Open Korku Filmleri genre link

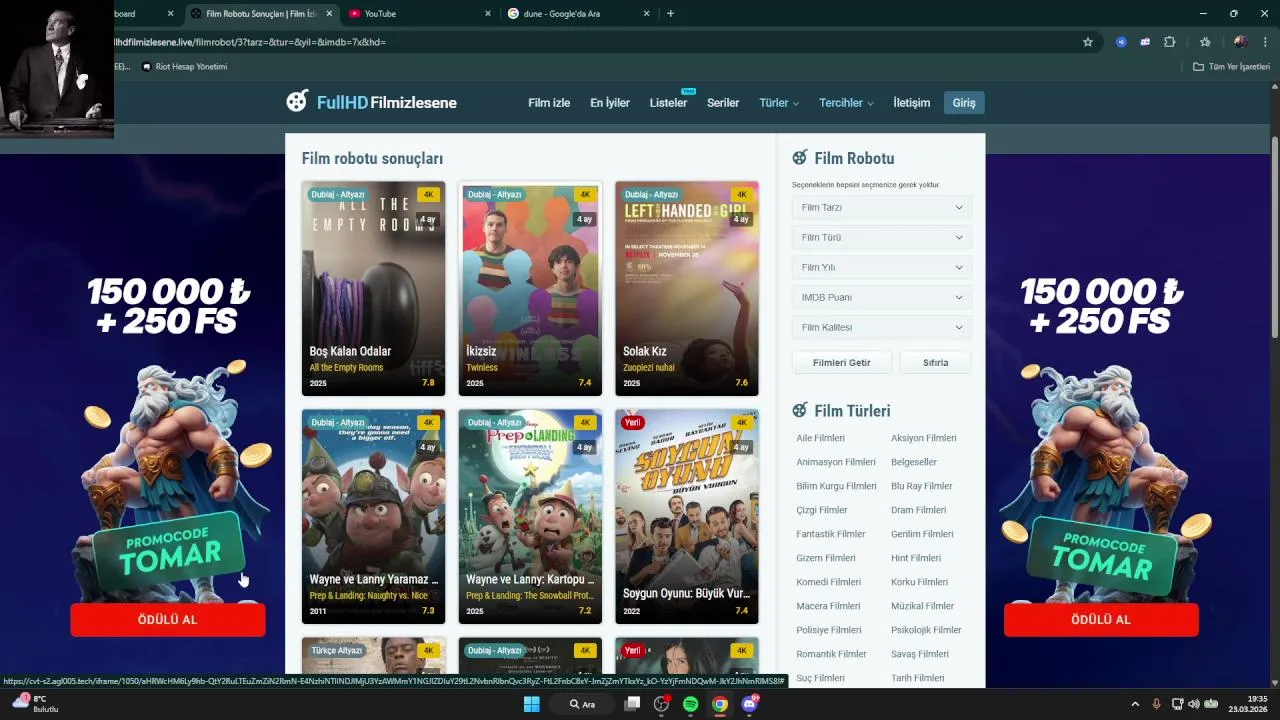(919, 582)
